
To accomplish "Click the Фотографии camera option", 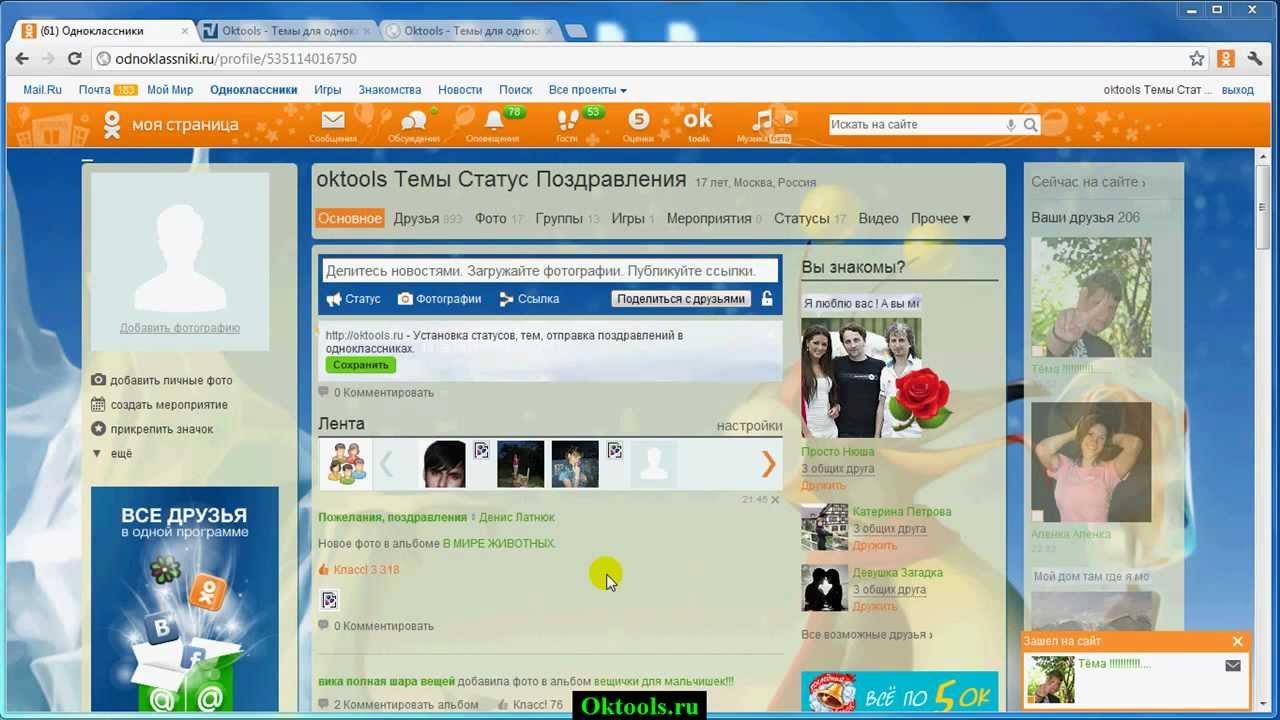I will coord(439,299).
